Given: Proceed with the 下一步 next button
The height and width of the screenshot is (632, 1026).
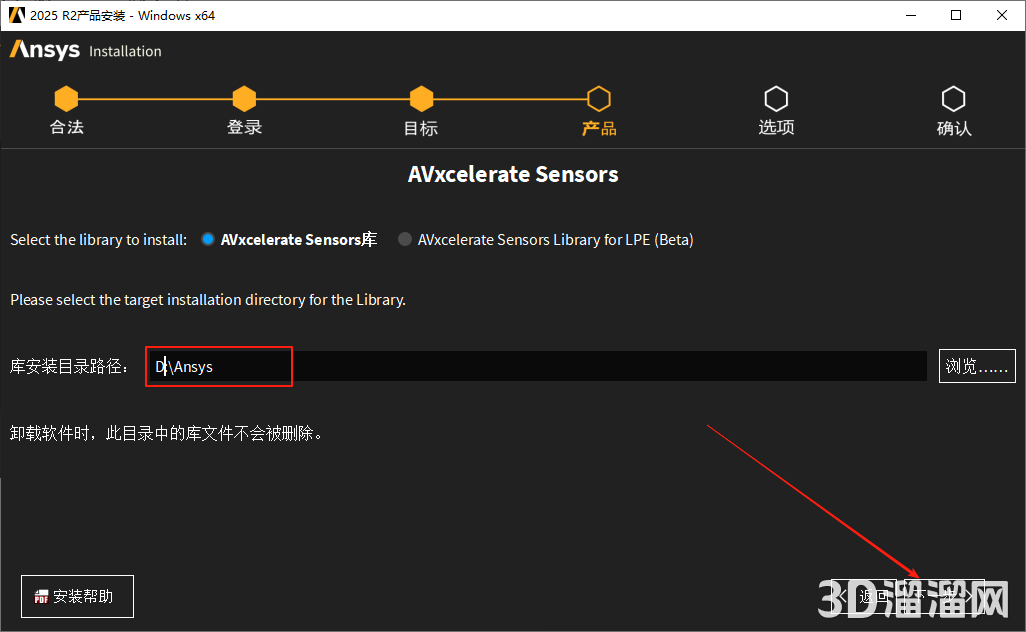Looking at the screenshot, I should (x=945, y=597).
